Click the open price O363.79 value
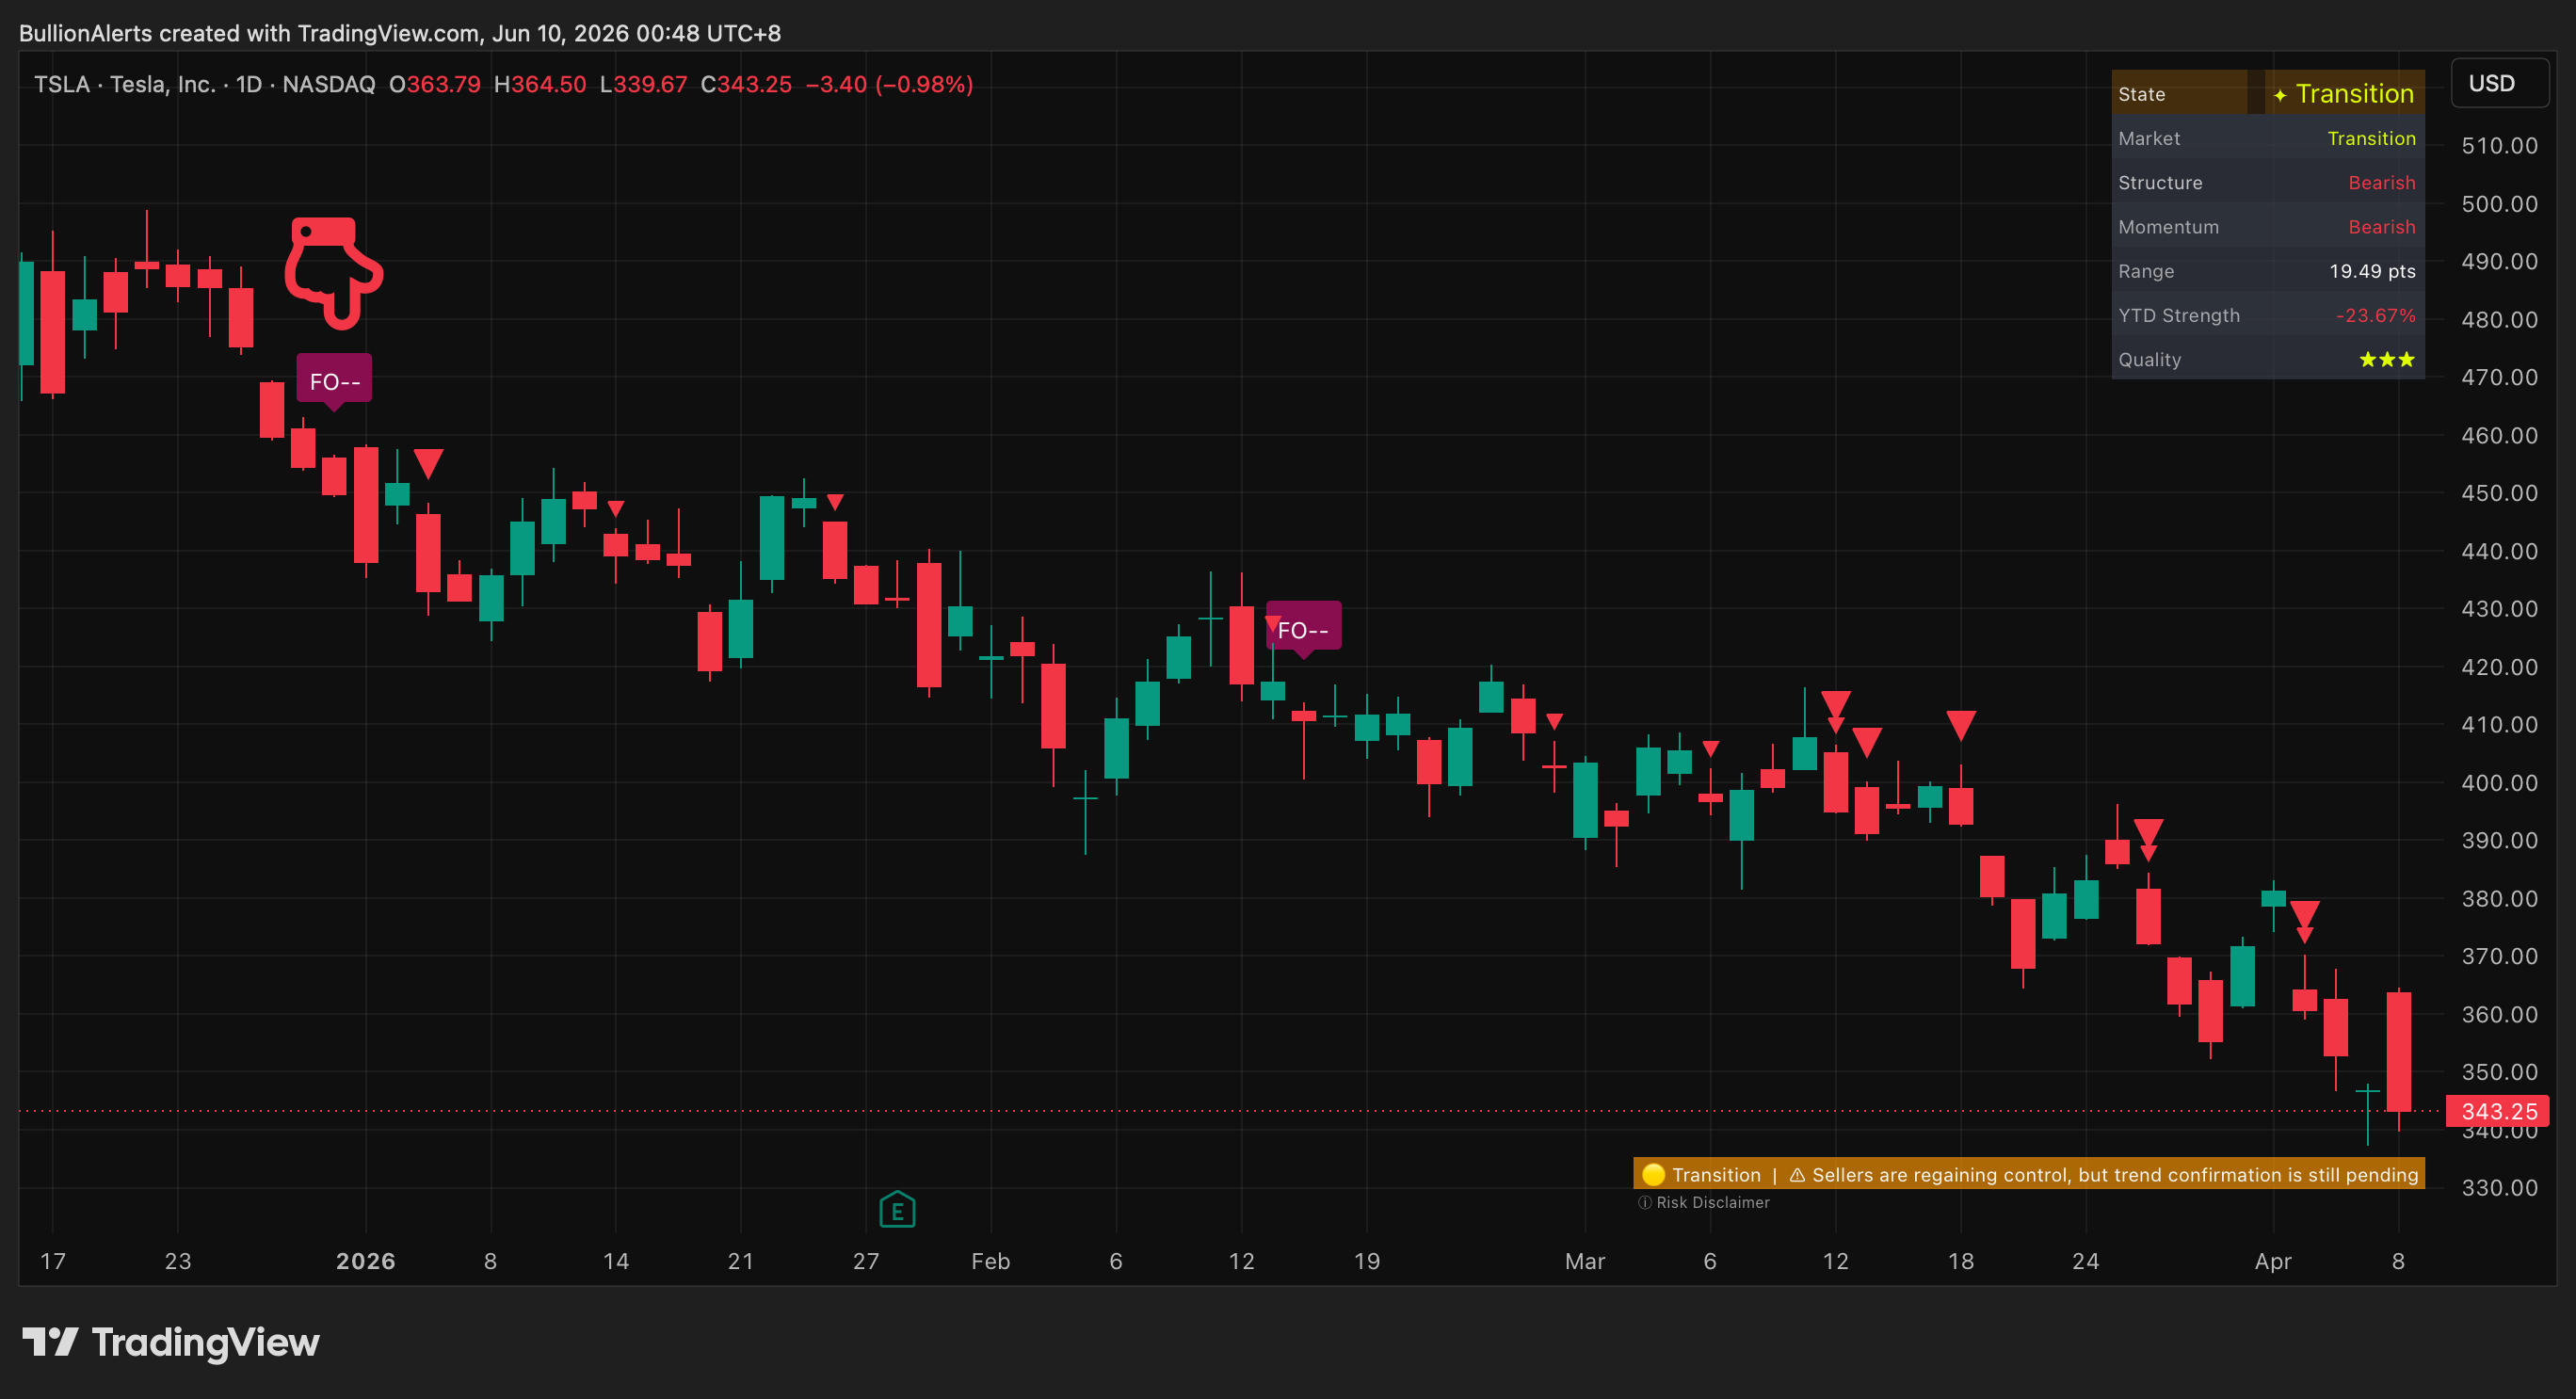 (x=434, y=84)
